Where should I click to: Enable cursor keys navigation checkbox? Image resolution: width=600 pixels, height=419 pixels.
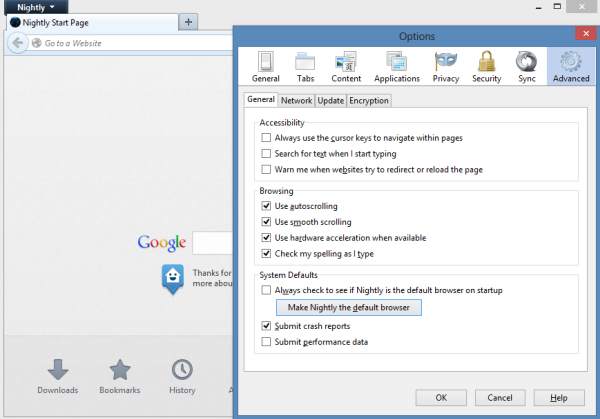point(266,137)
